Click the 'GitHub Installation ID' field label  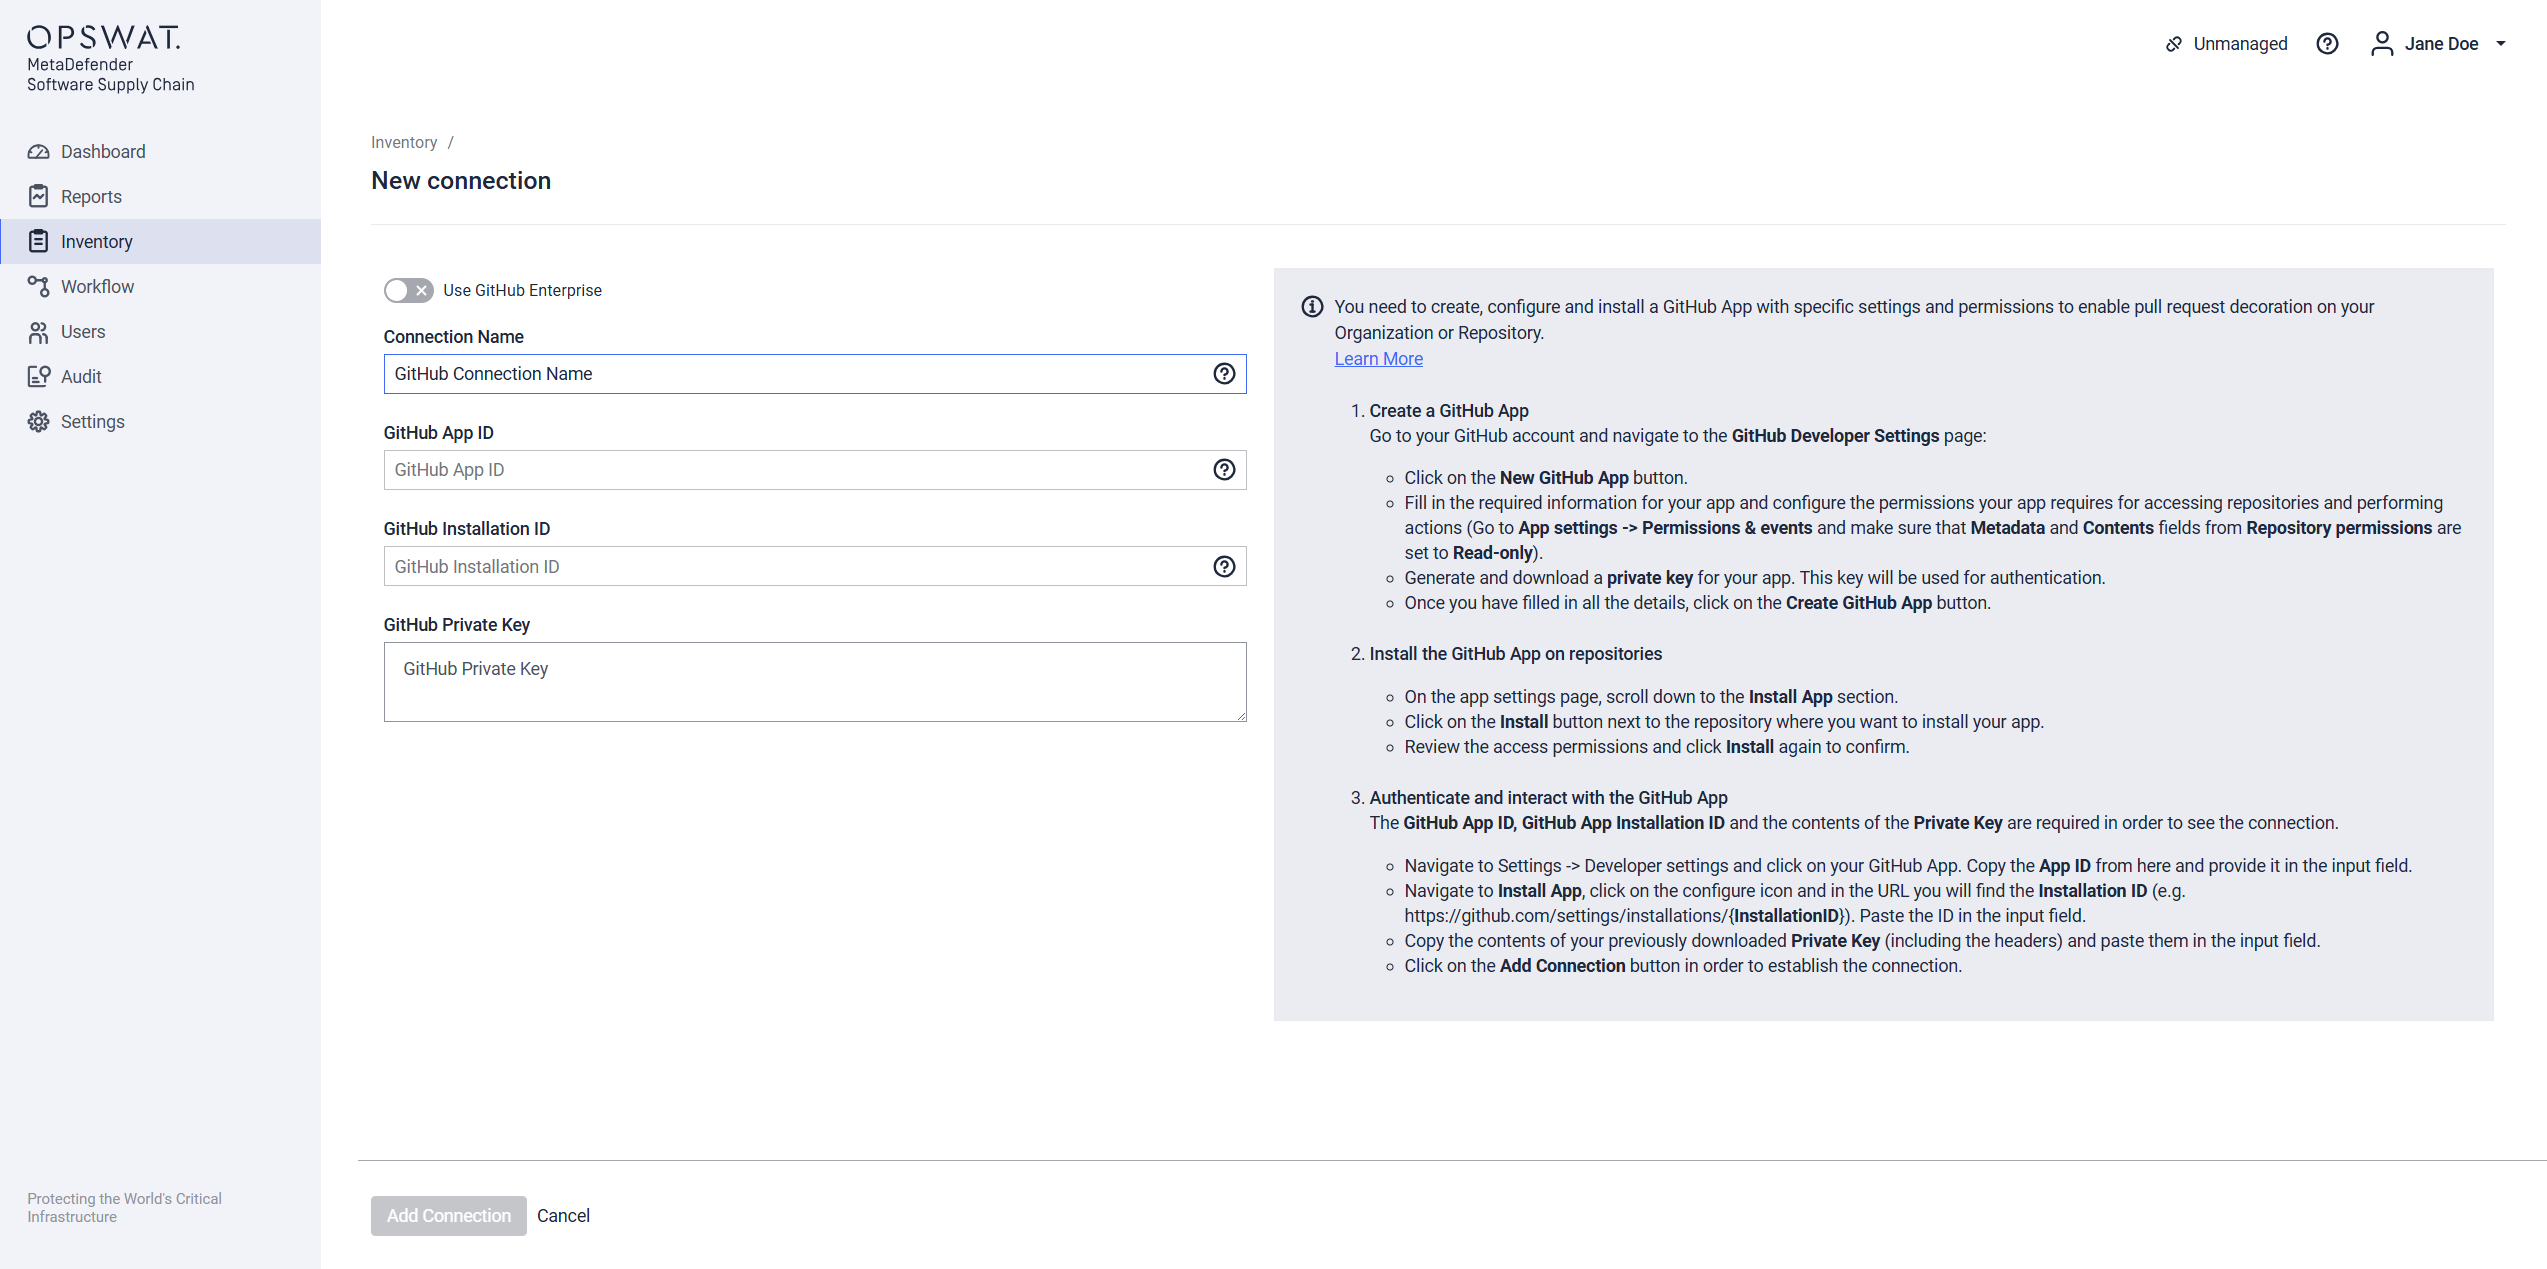point(466,529)
